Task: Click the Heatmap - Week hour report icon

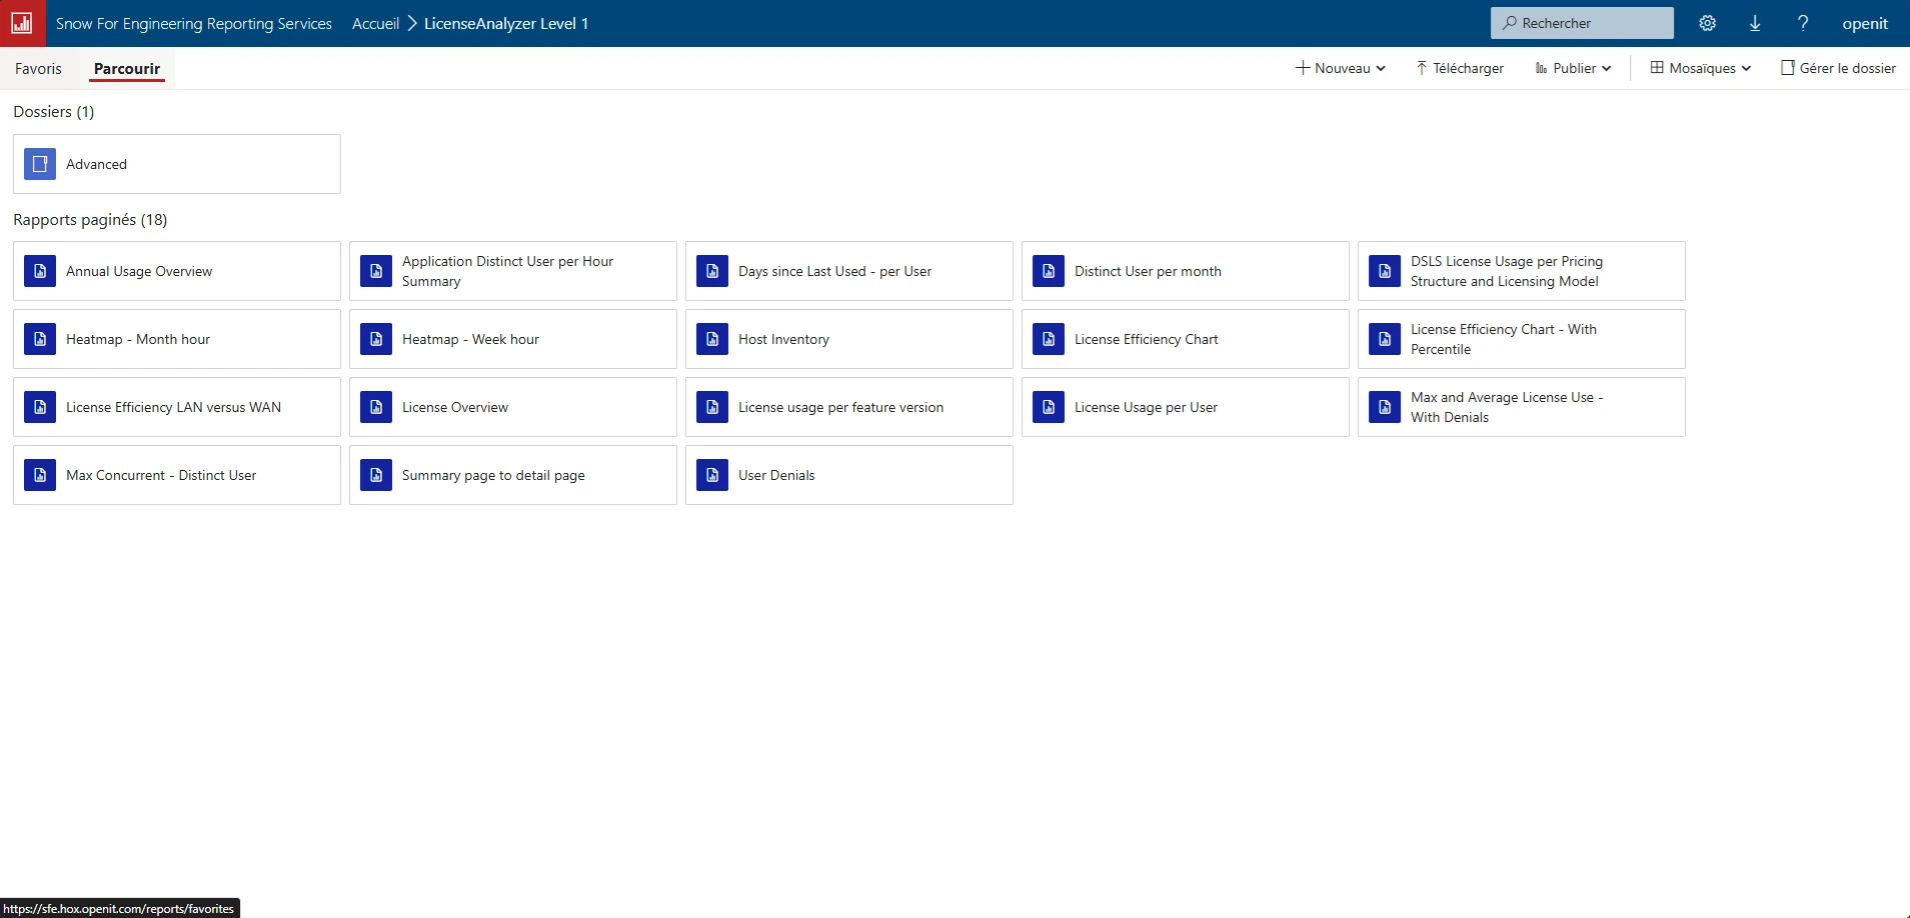Action: pyautogui.click(x=376, y=339)
